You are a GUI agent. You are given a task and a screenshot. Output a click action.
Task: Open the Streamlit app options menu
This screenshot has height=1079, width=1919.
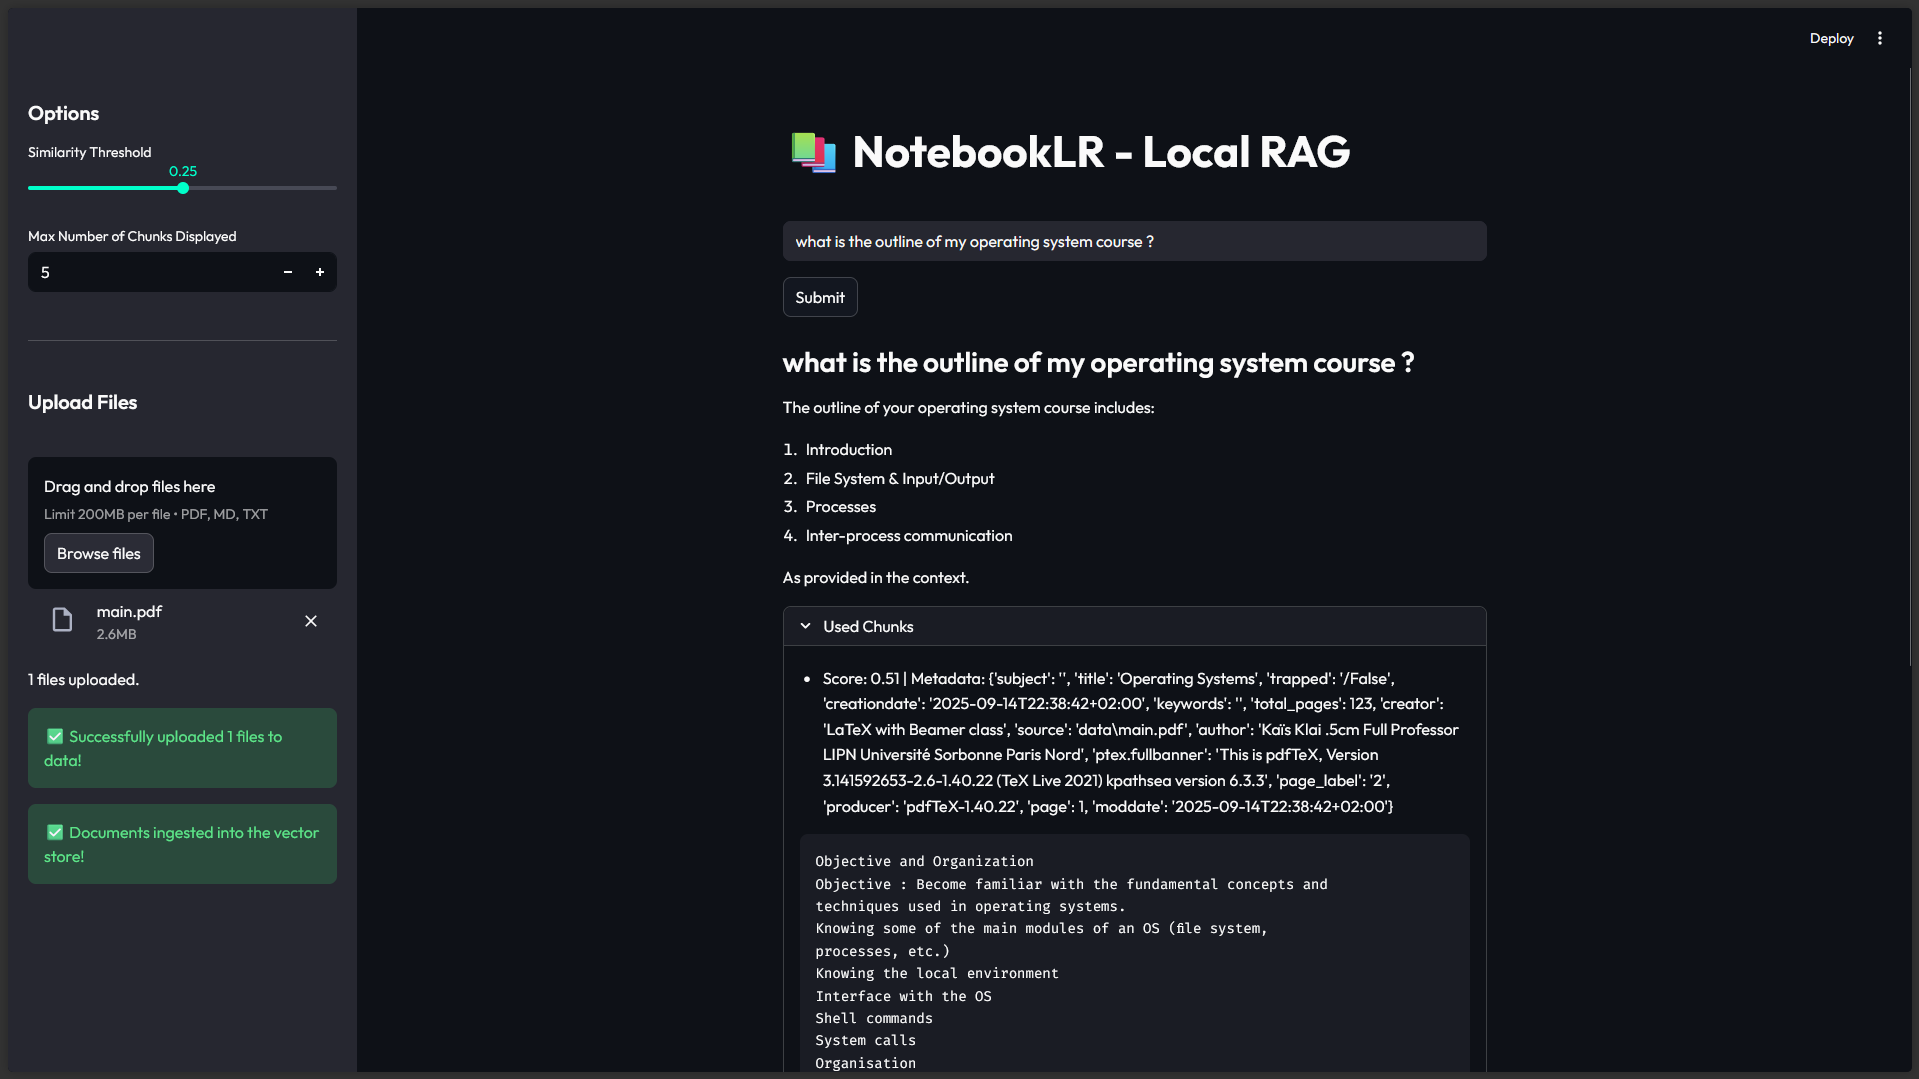[x=1880, y=38]
